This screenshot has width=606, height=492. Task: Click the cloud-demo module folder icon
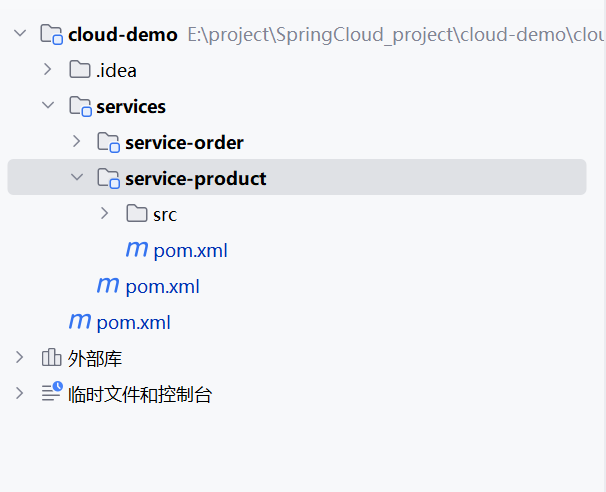click(52, 35)
